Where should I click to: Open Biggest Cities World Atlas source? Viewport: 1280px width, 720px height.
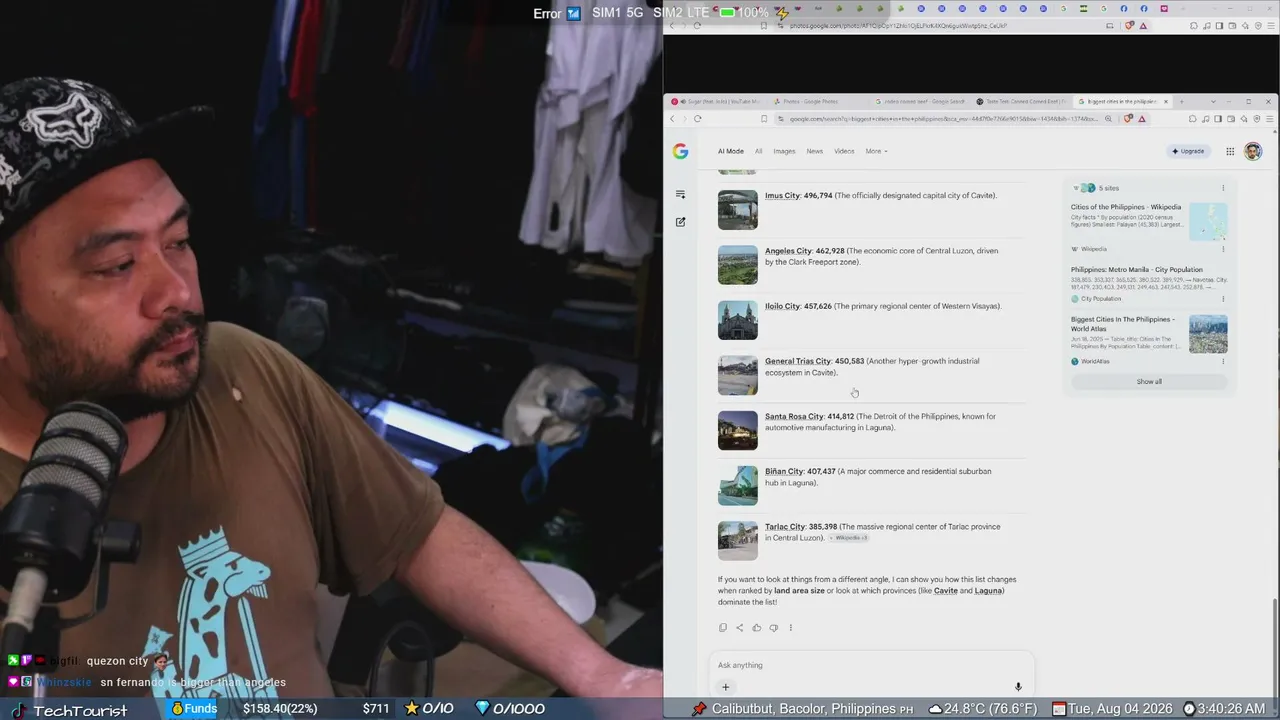pyautogui.click(x=1123, y=324)
